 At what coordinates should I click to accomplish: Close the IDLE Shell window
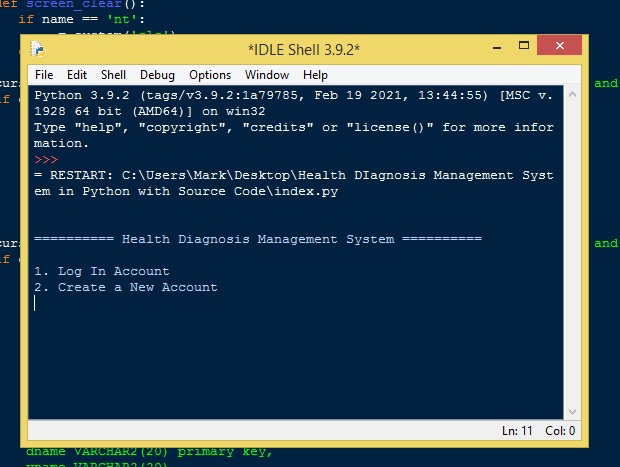pos(560,45)
